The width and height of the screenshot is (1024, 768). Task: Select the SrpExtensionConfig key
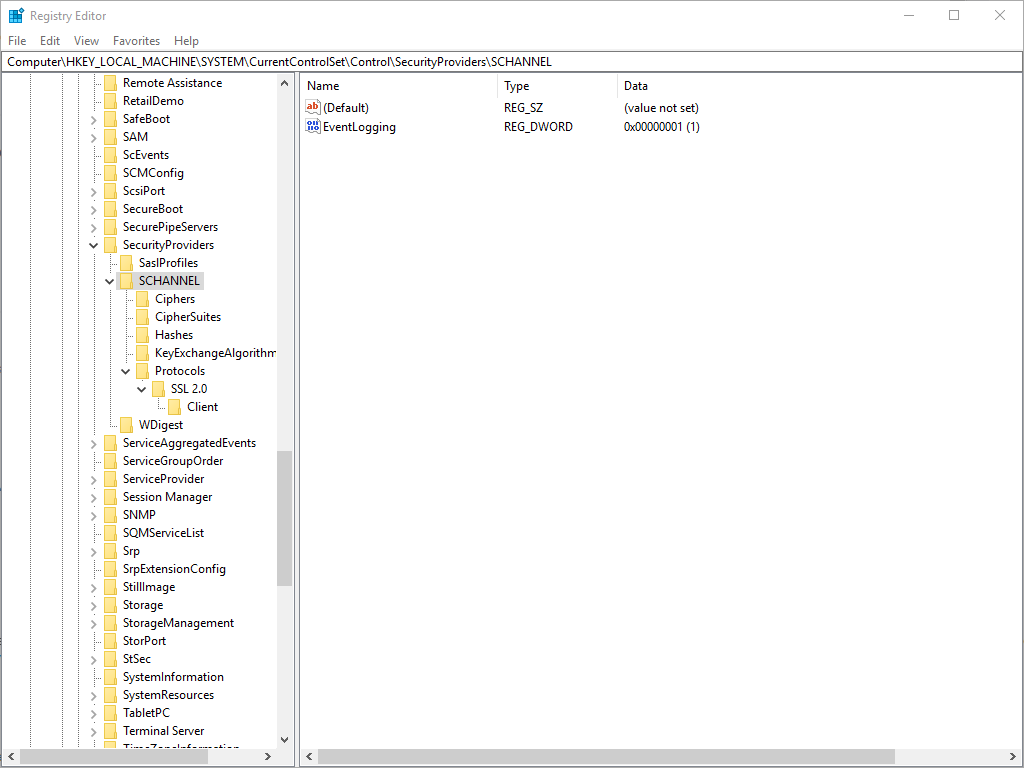pyautogui.click(x=174, y=569)
